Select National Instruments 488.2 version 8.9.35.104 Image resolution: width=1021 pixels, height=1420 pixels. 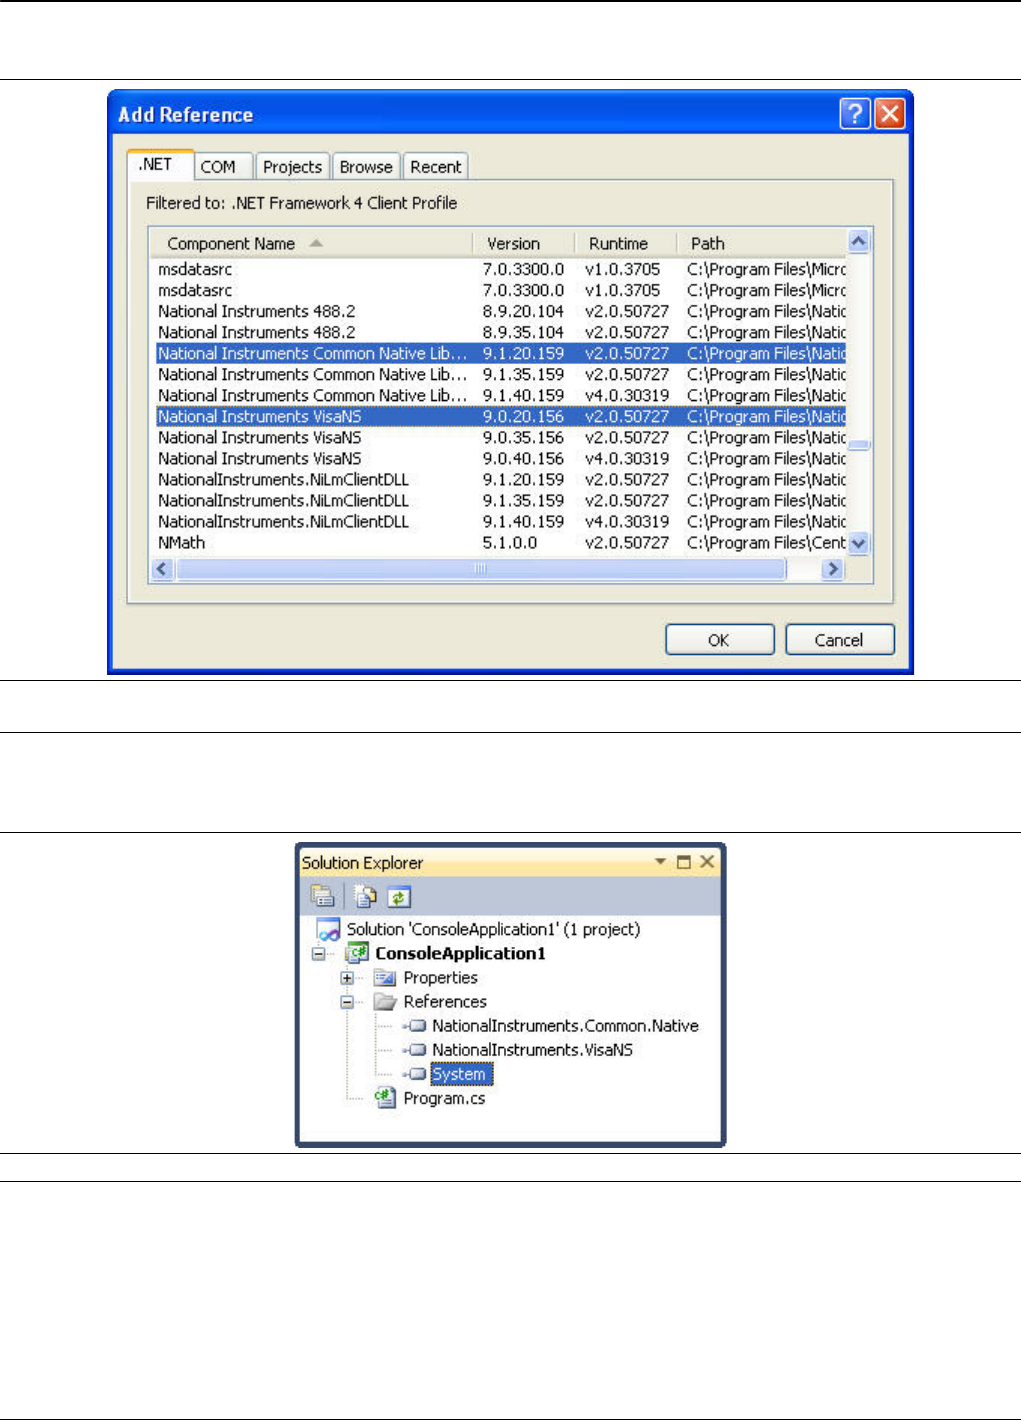(501, 332)
